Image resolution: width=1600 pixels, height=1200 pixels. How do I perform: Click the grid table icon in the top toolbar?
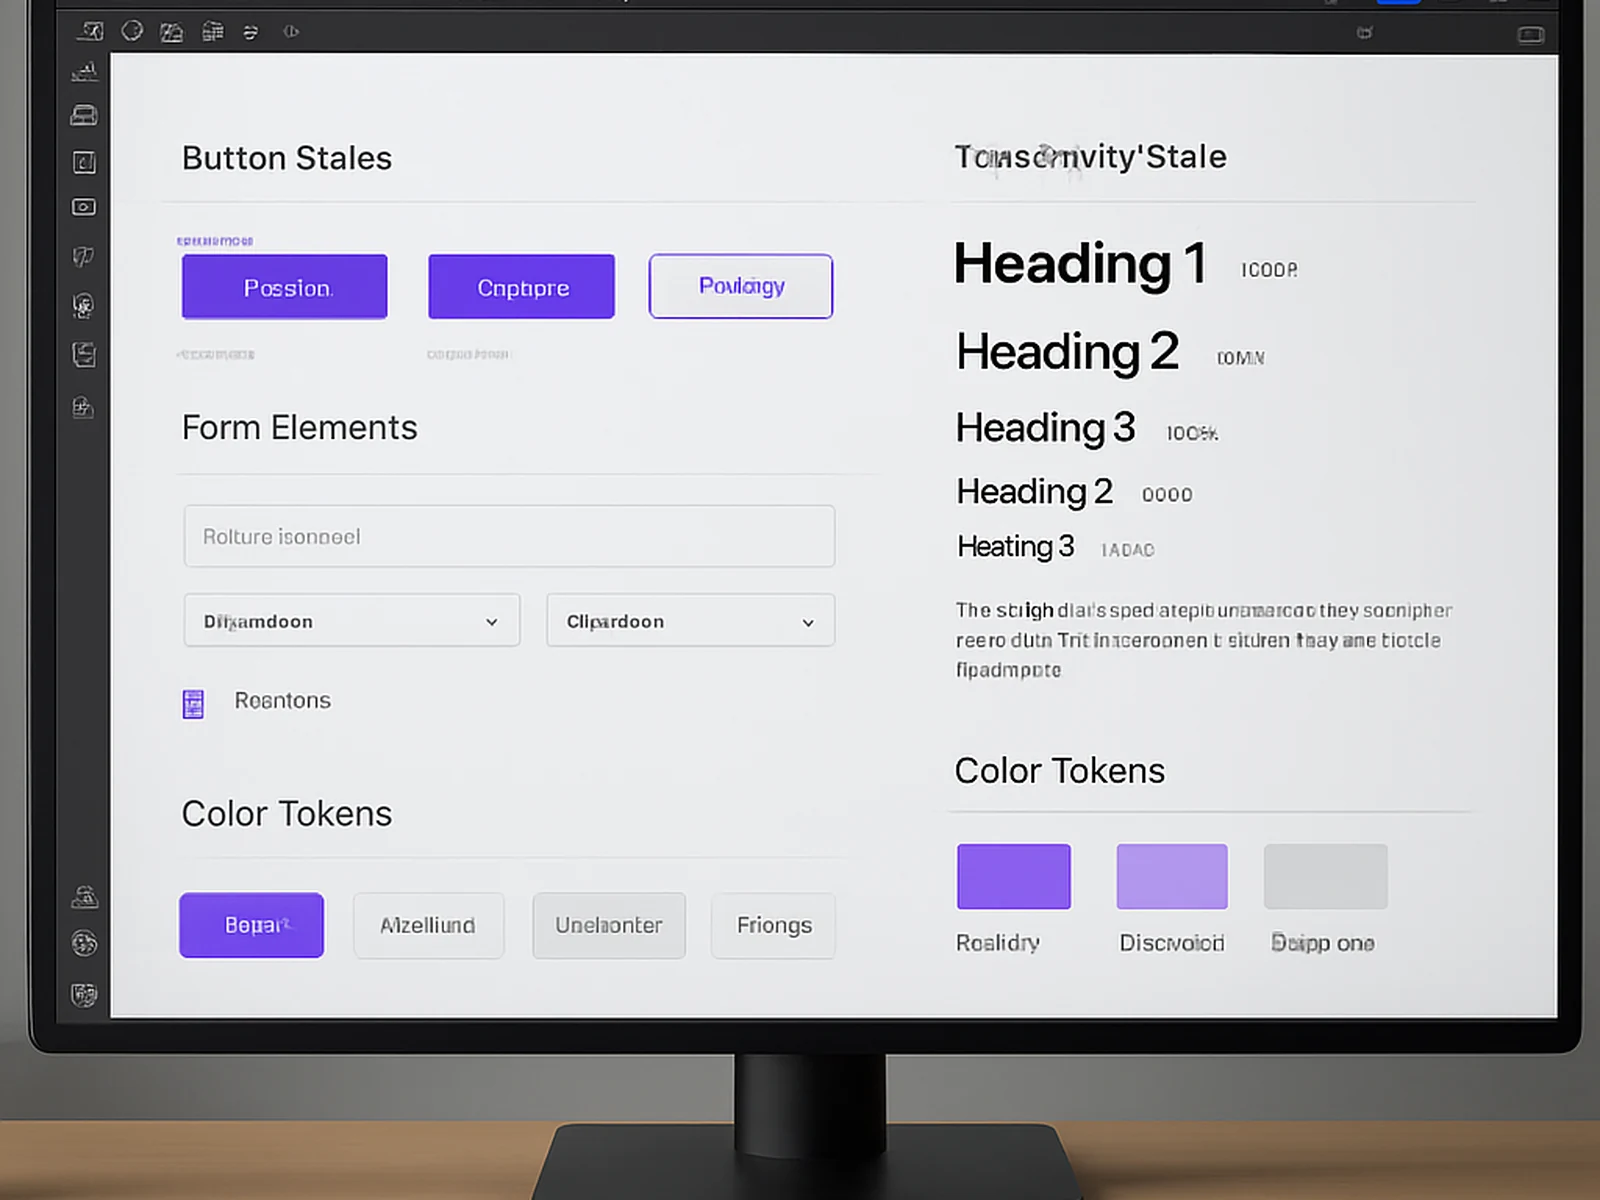tap(213, 32)
